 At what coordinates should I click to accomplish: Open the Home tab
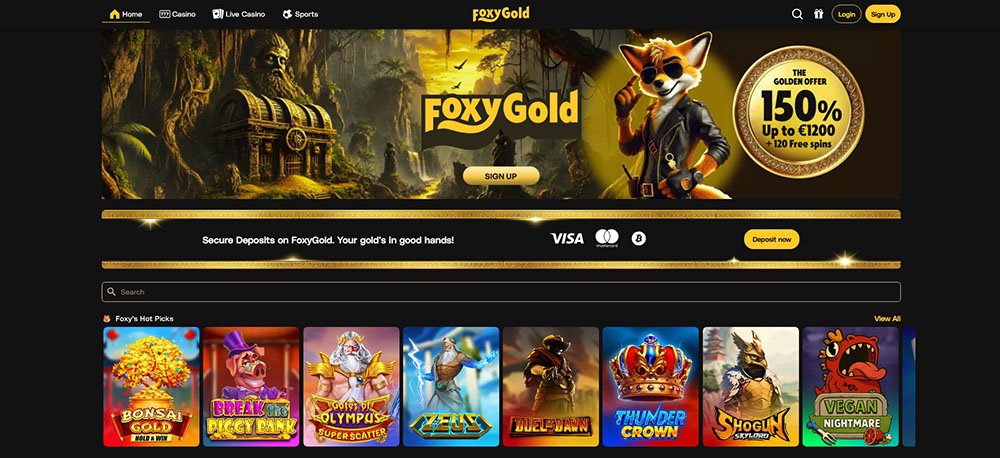coord(126,14)
